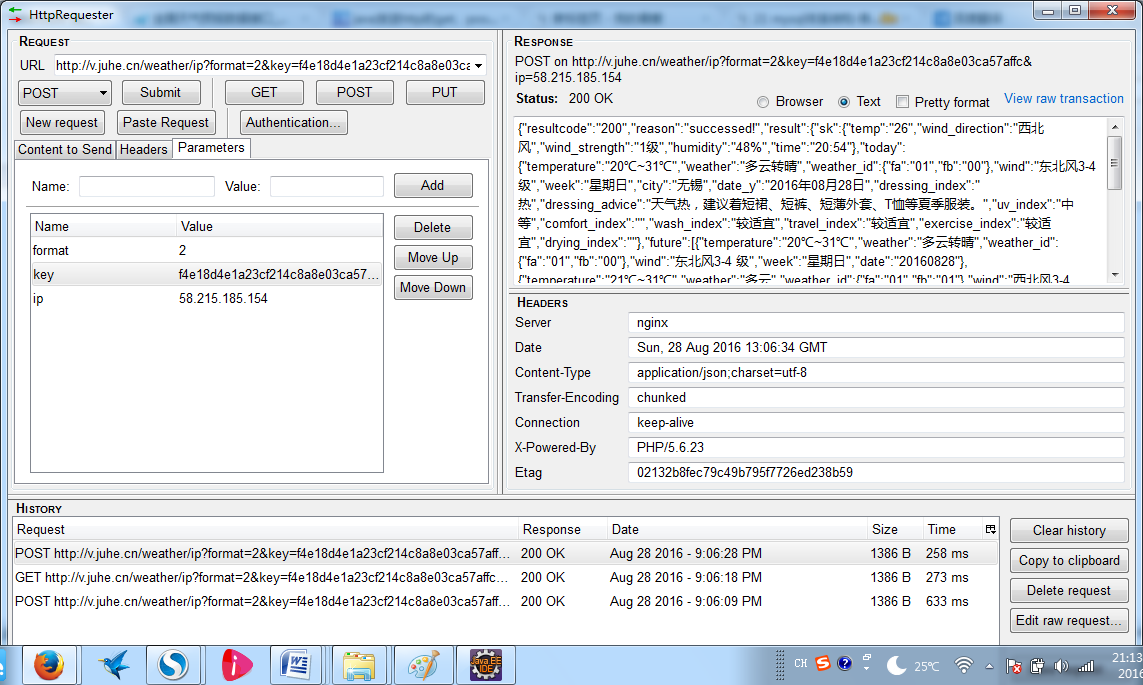Select the 9:06:28 PM POST history entry

(x=505, y=553)
